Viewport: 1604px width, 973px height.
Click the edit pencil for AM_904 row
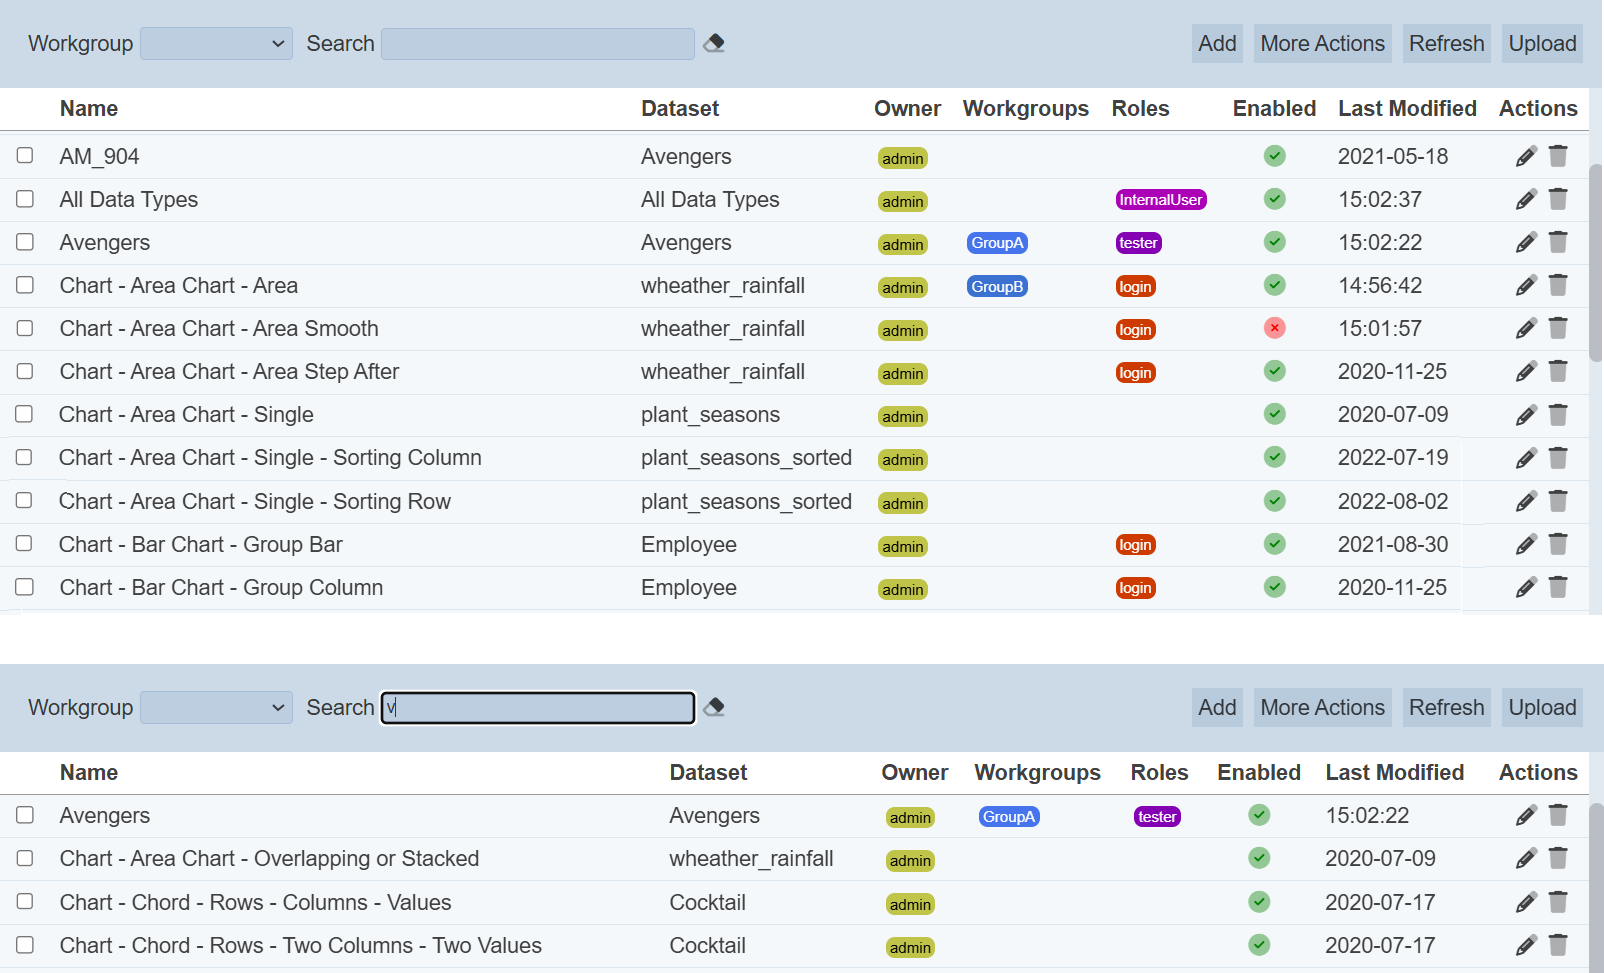point(1525,156)
